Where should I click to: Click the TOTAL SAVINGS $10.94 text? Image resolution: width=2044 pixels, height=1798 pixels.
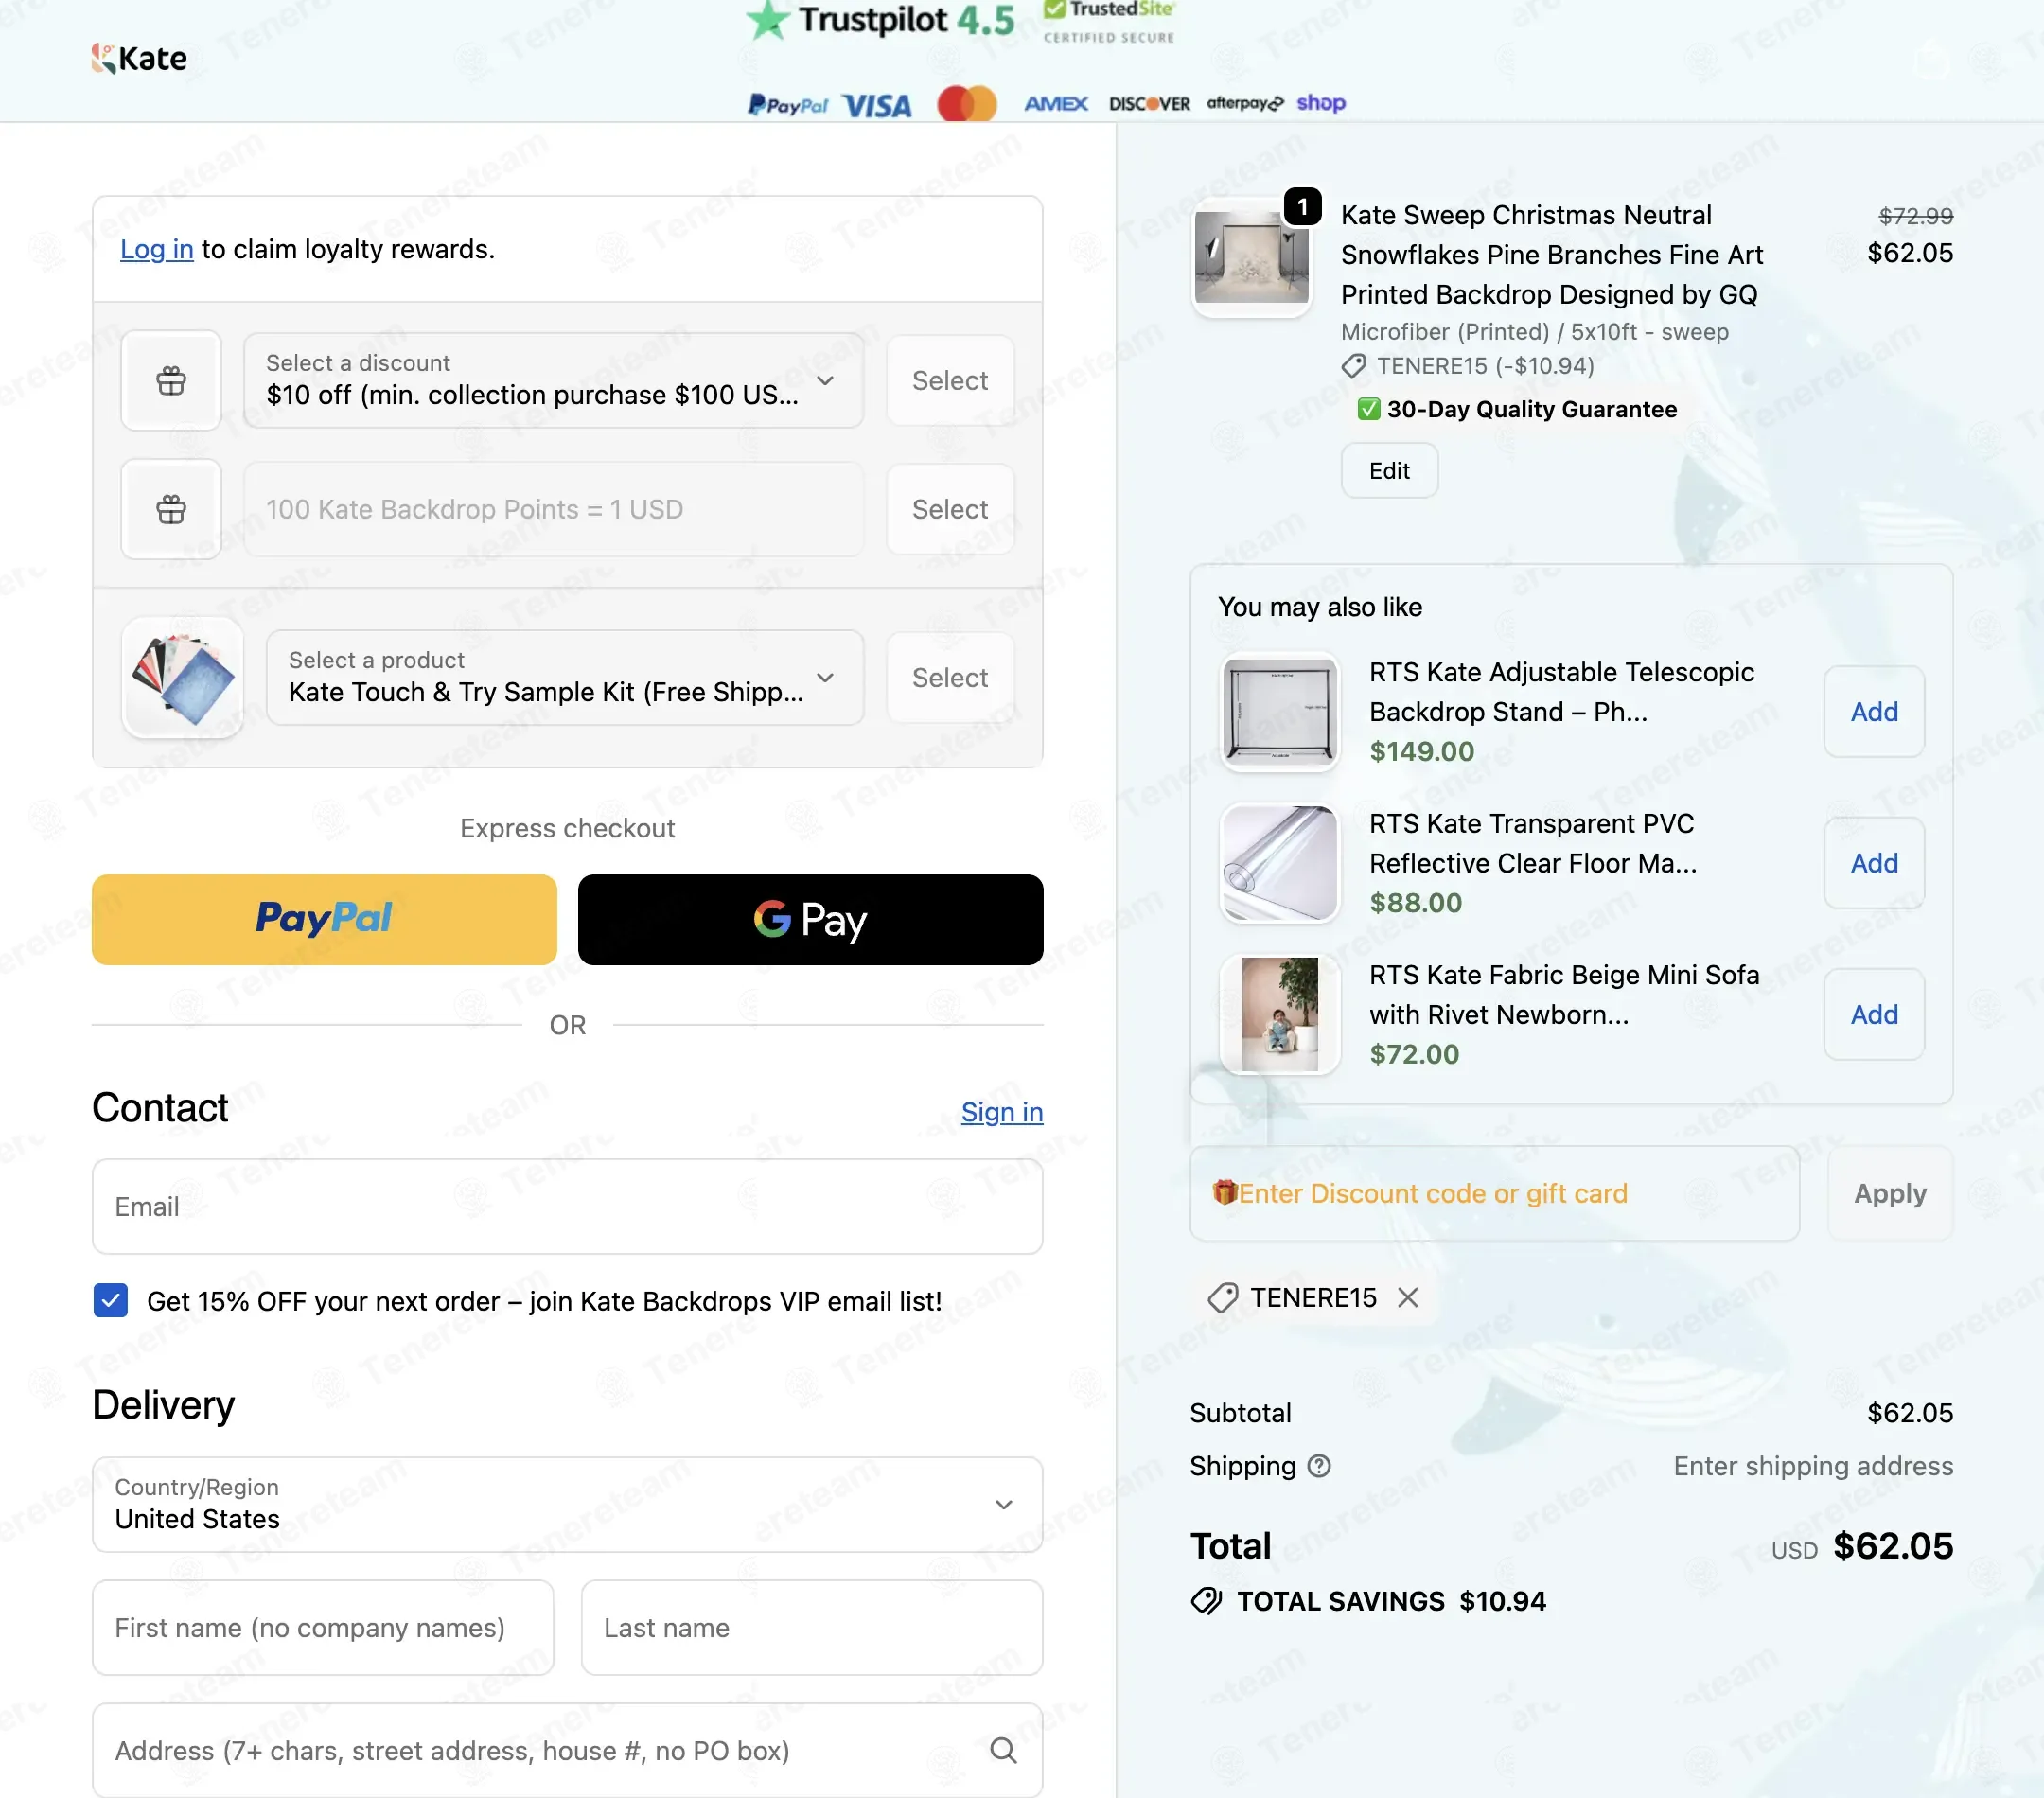pyautogui.click(x=1391, y=1601)
